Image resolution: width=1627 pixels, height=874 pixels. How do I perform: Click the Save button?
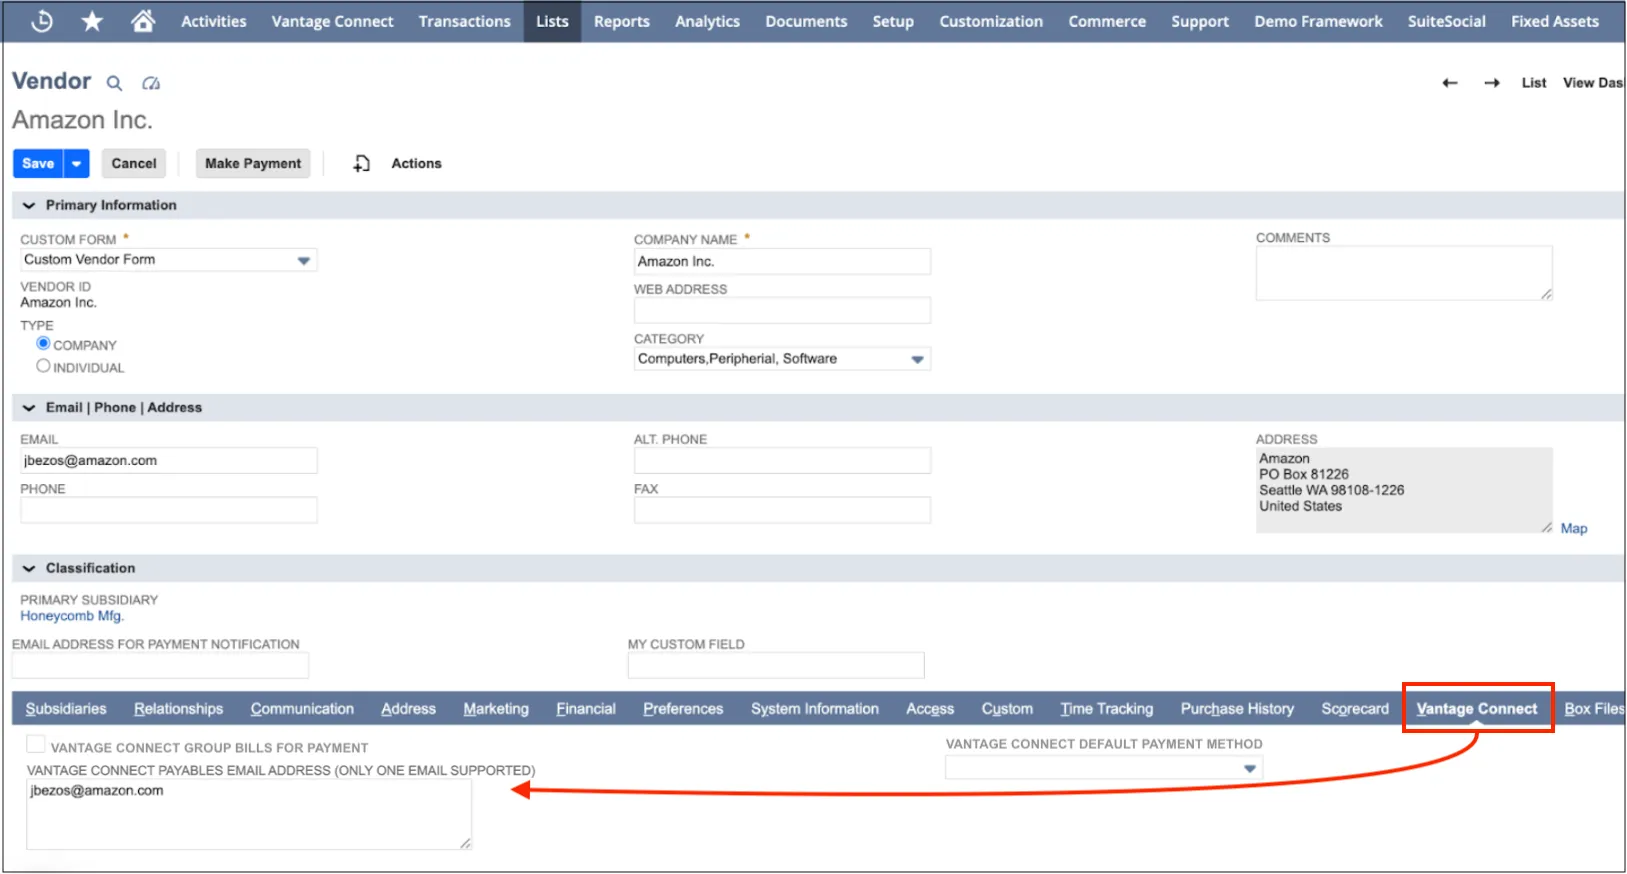pos(38,164)
